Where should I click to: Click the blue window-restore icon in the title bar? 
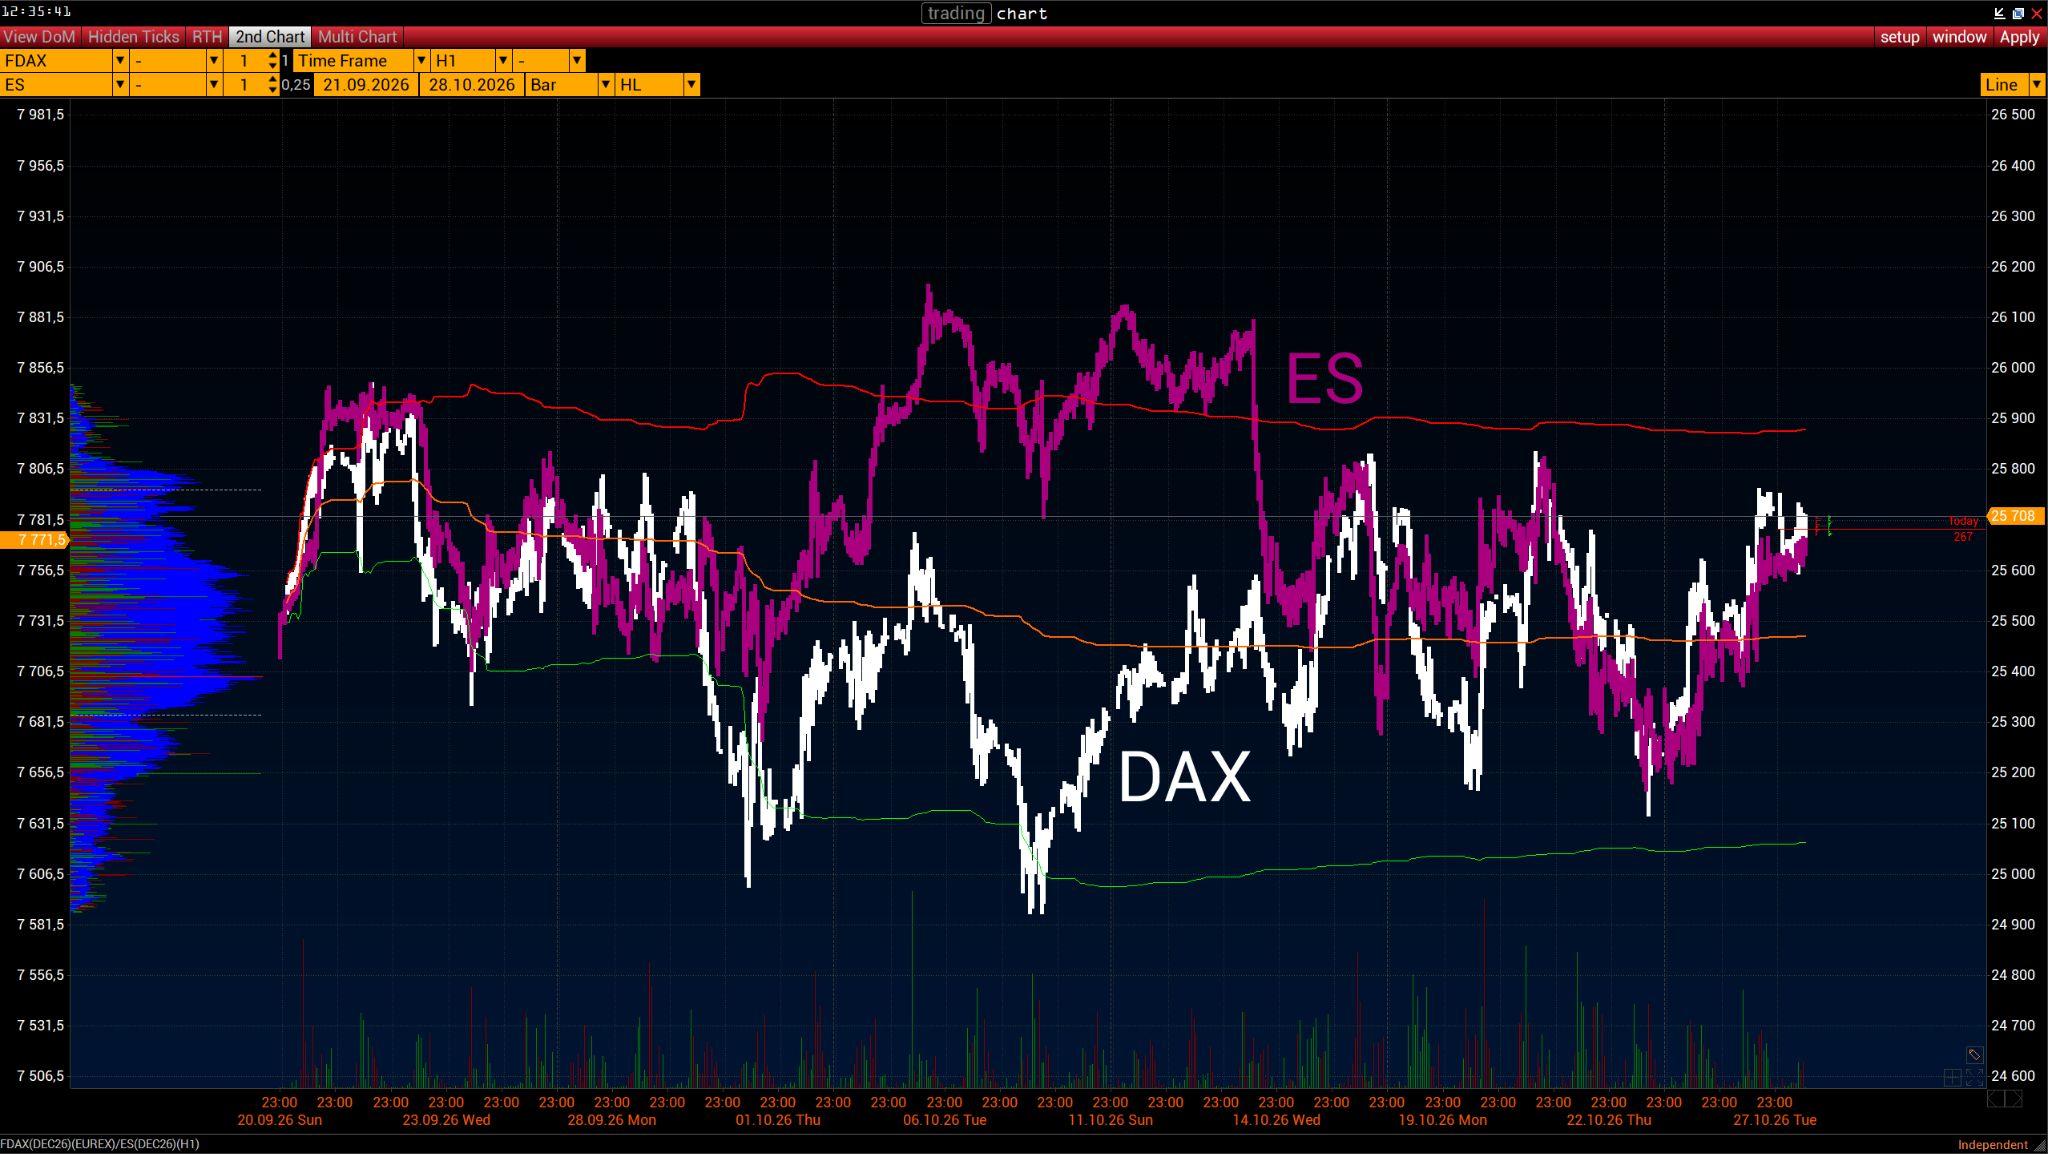[x=2018, y=13]
